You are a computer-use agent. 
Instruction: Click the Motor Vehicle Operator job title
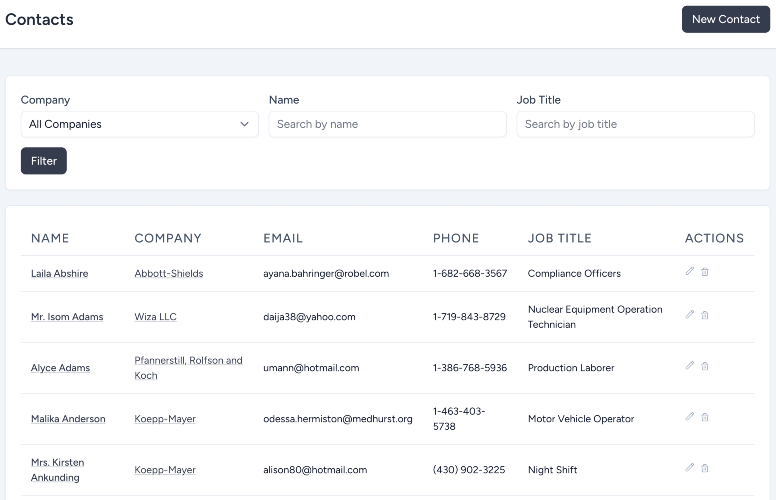point(581,419)
